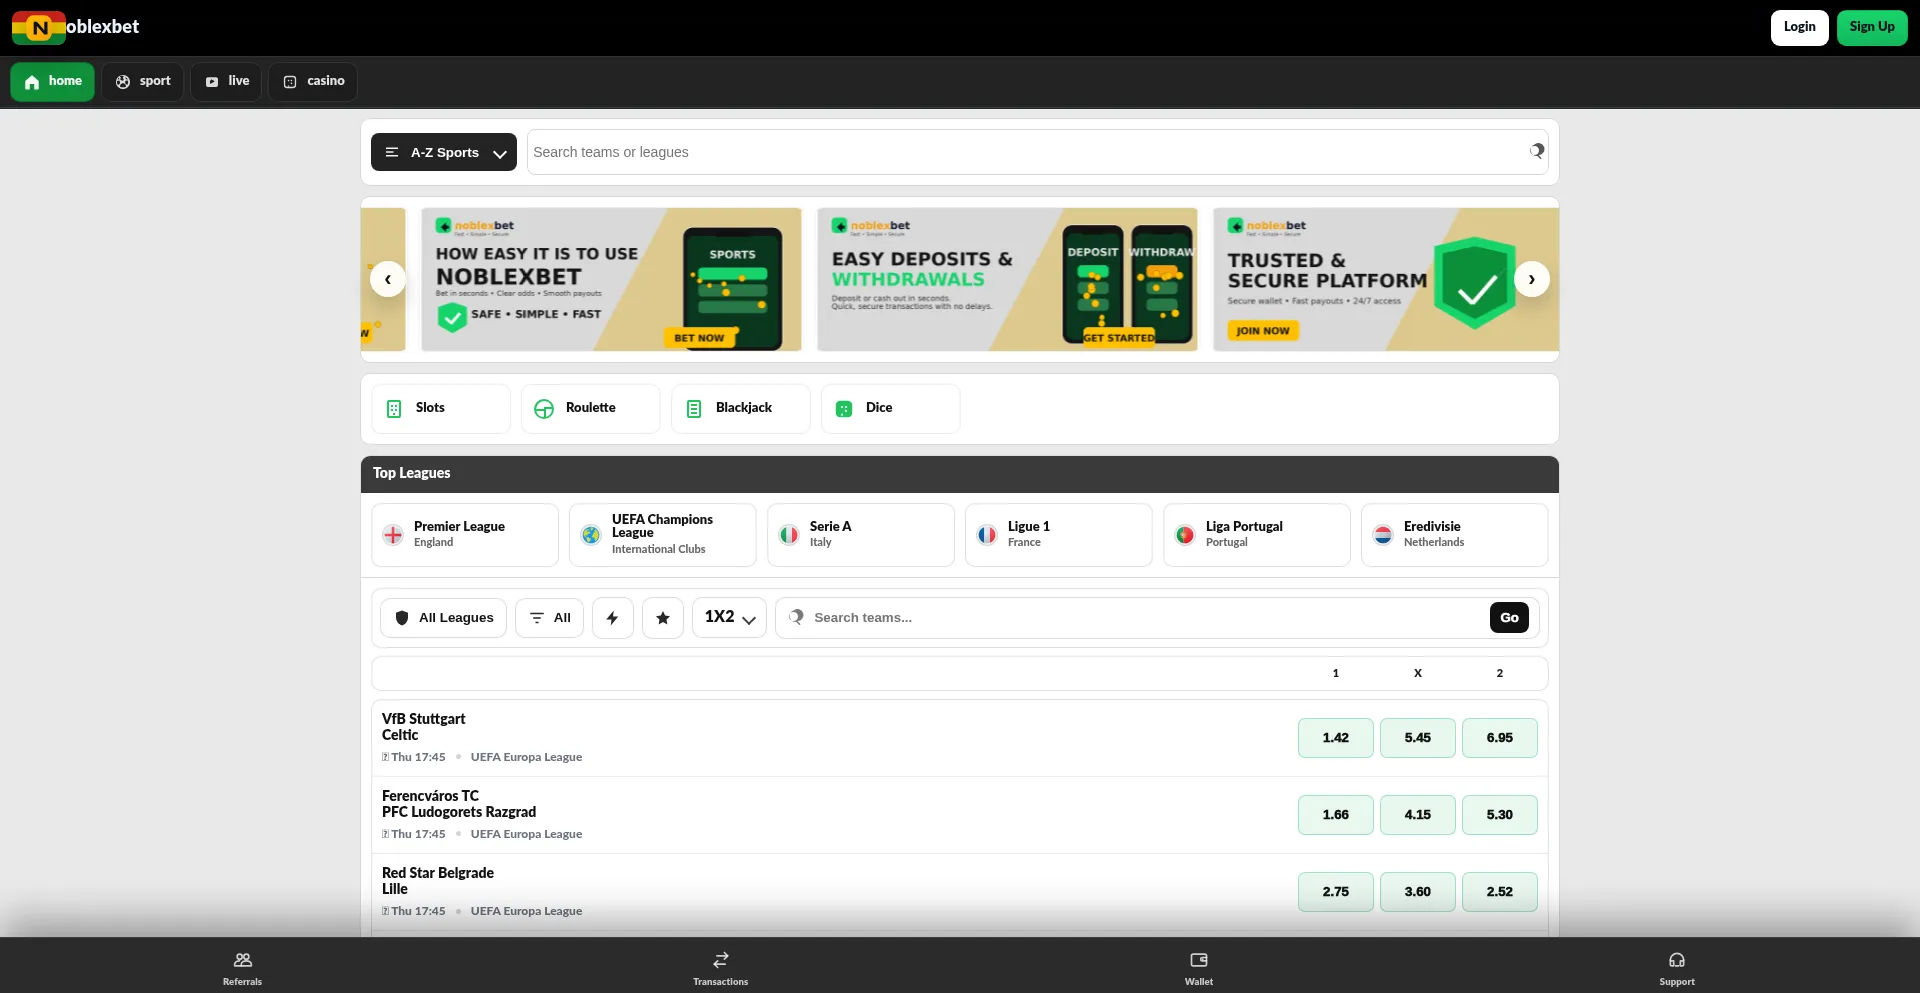Expand the A-Z Sports dropdown
This screenshot has height=993, width=1920.
point(444,152)
